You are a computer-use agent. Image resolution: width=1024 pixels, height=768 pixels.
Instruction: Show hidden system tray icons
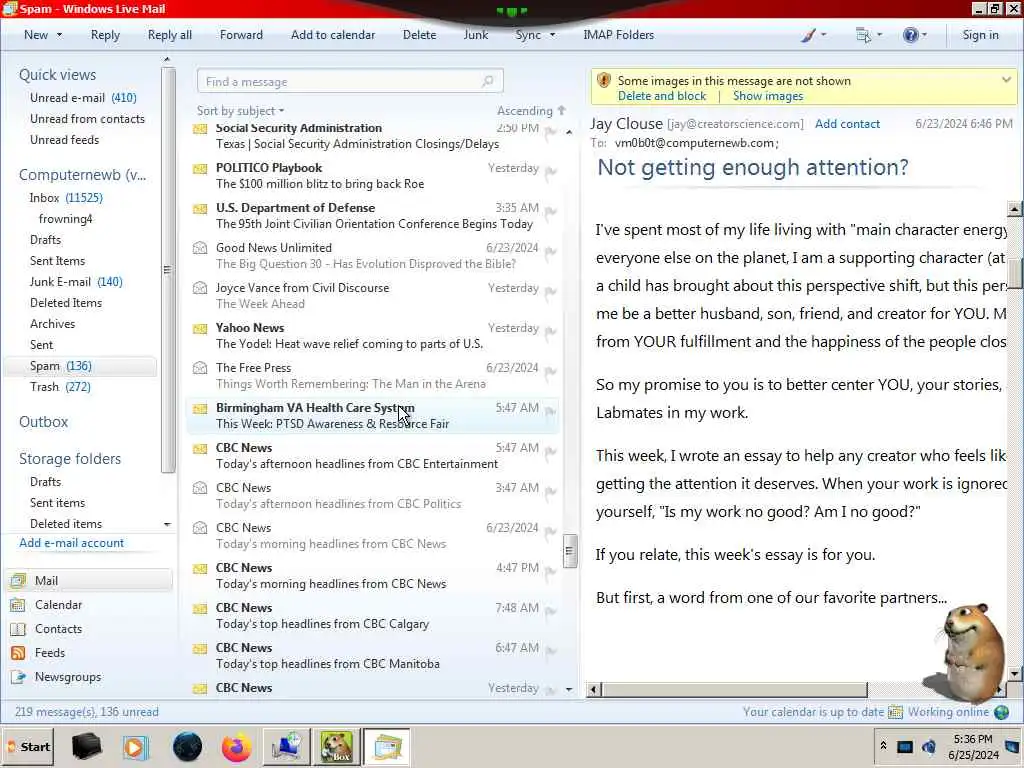point(883,746)
